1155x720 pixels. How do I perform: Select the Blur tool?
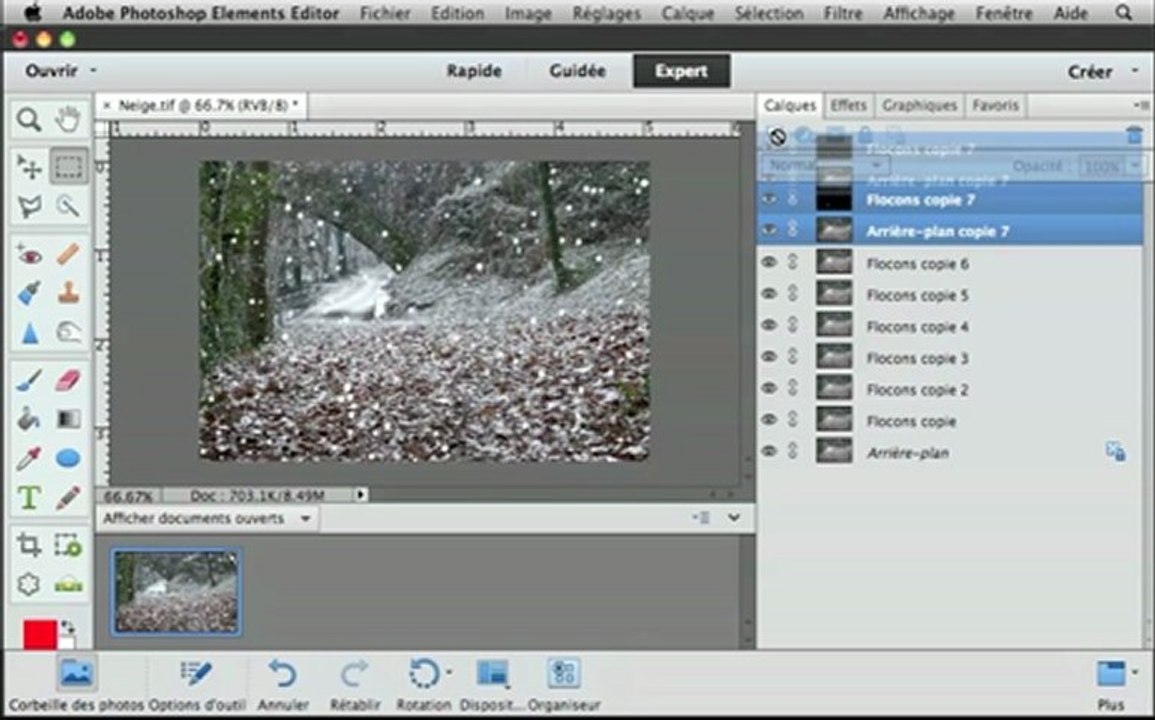[29, 333]
